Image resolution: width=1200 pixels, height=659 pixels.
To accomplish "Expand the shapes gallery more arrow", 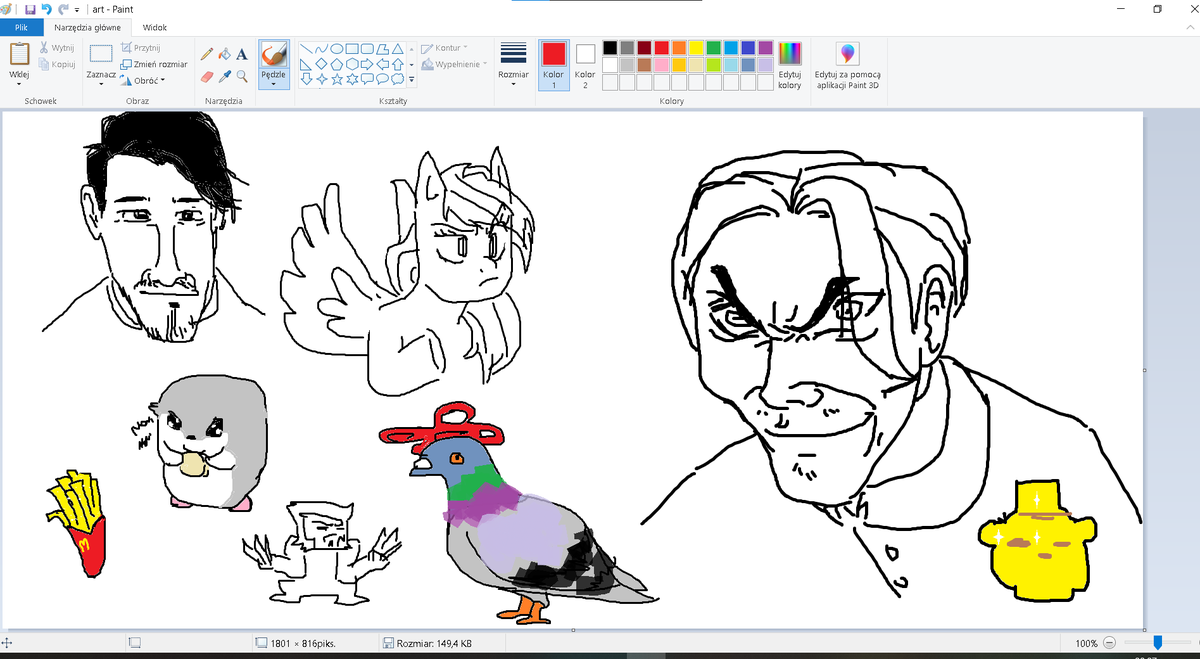I will [412, 78].
